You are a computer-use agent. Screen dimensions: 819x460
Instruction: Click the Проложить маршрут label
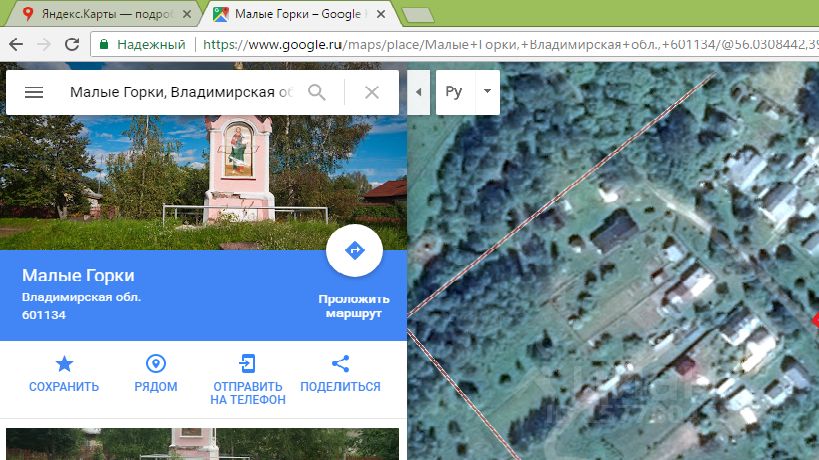coord(354,306)
